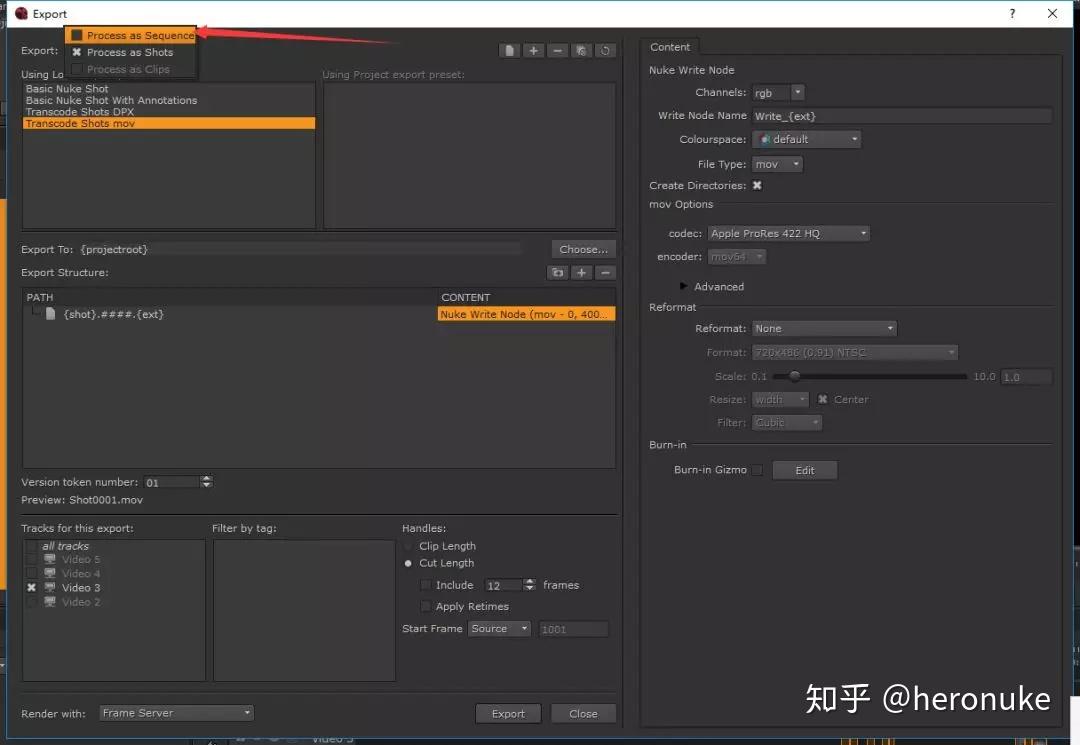Add a new folder to the Export Structure
Viewport: 1080px width, 745px height.
[x=557, y=272]
